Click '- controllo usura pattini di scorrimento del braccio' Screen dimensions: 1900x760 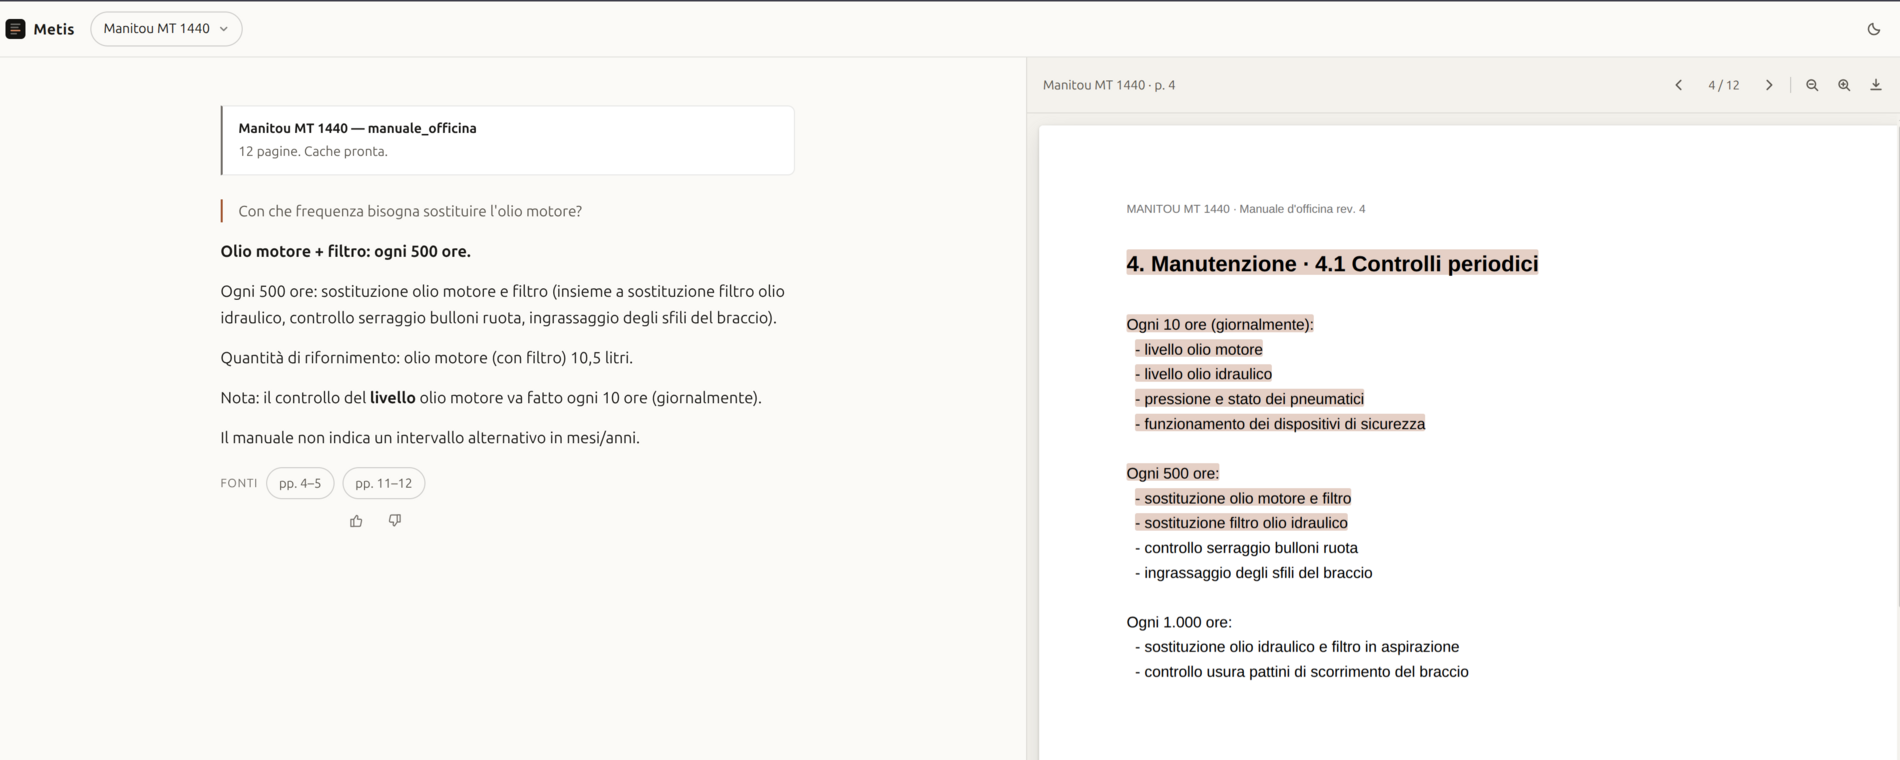click(1302, 672)
